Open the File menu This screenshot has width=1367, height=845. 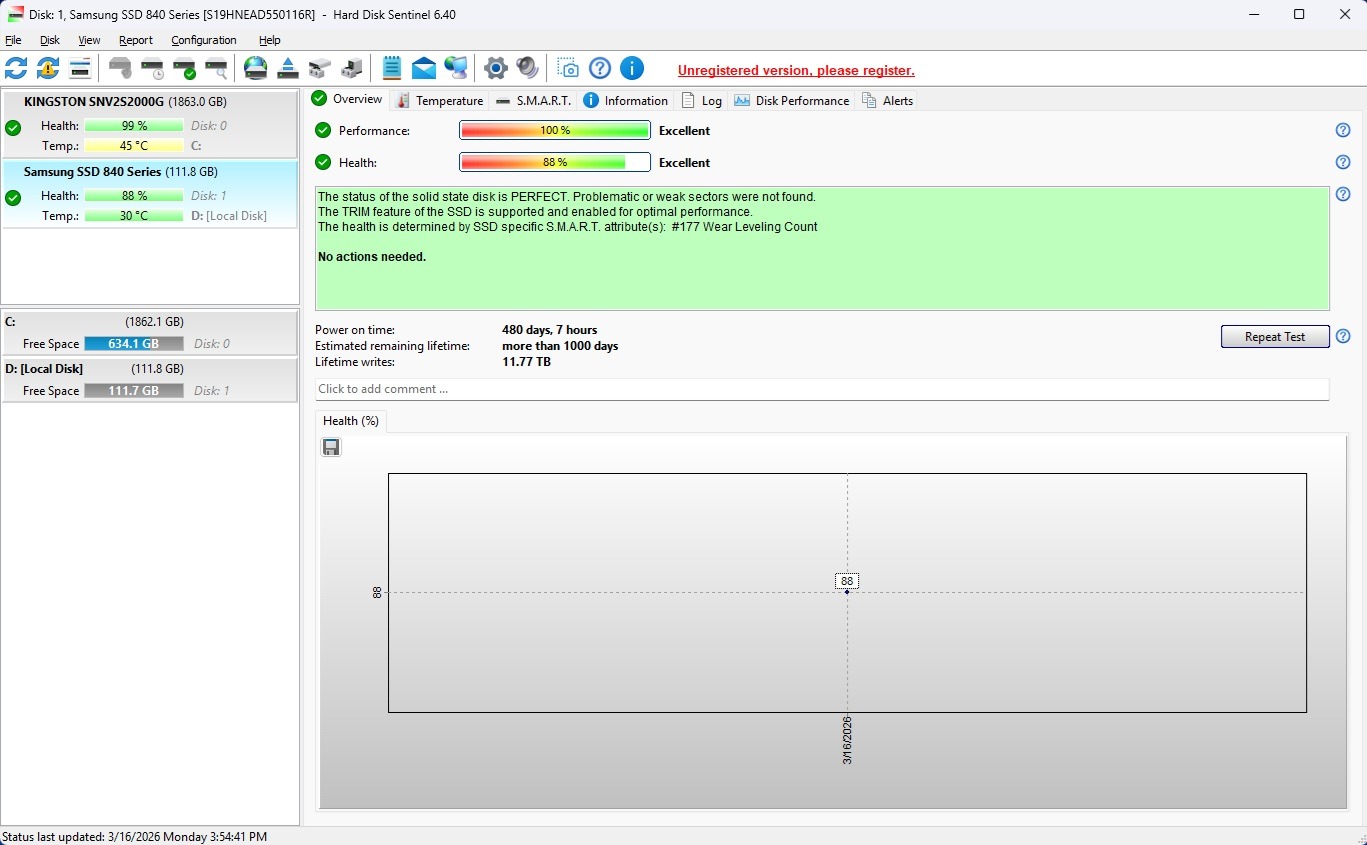13,40
